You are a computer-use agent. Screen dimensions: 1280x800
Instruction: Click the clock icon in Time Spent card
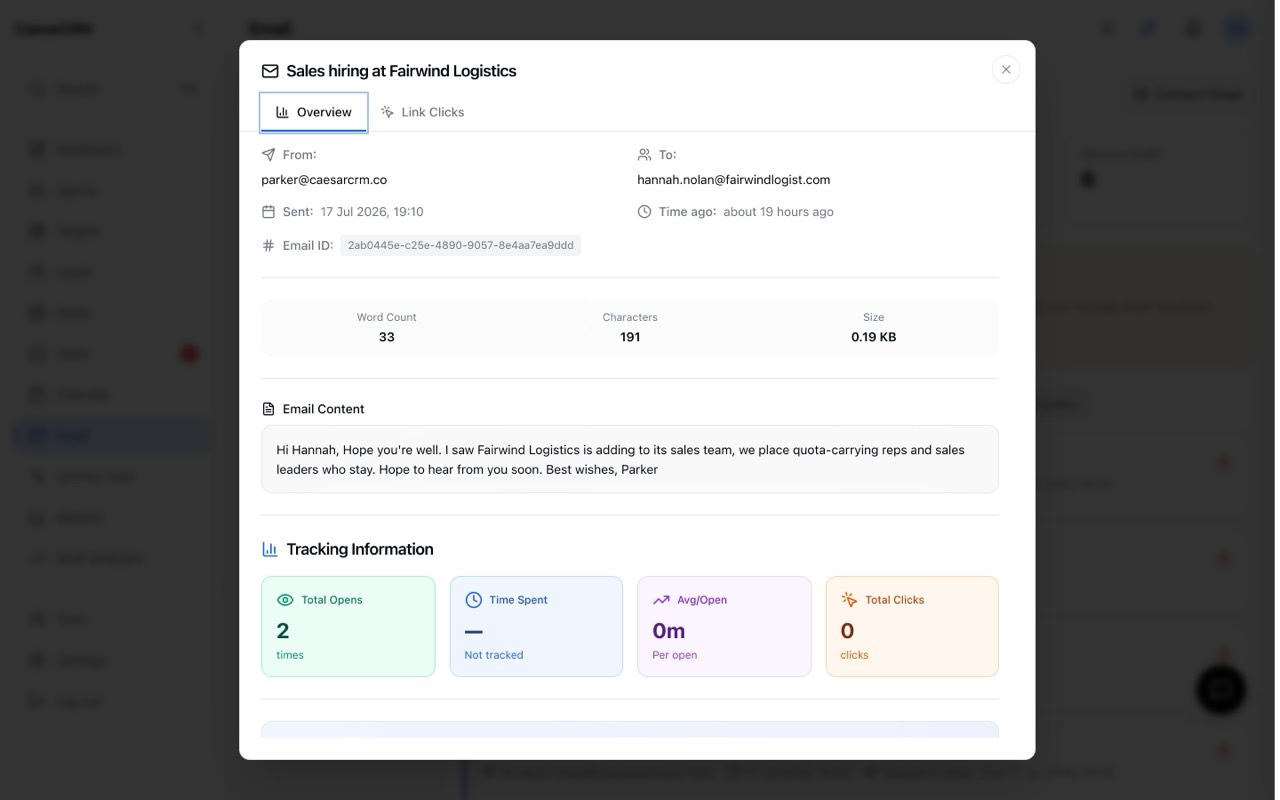(x=473, y=600)
